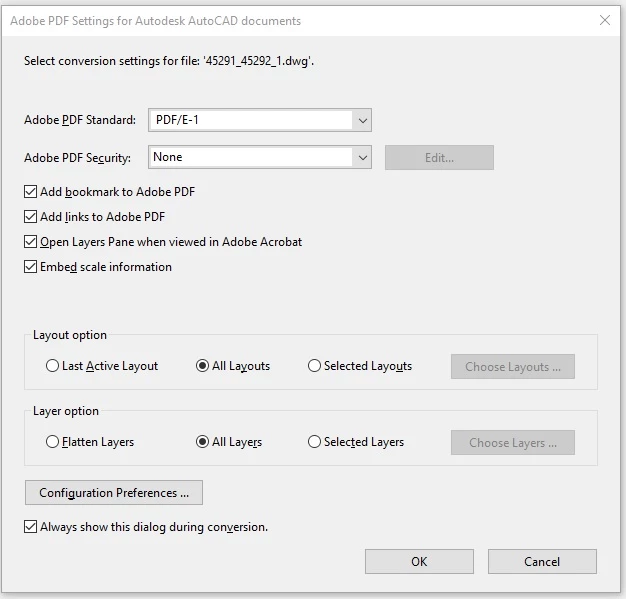Cancel the PDF settings dialog
Screen dimensions: 626x599
pyautogui.click(x=542, y=561)
